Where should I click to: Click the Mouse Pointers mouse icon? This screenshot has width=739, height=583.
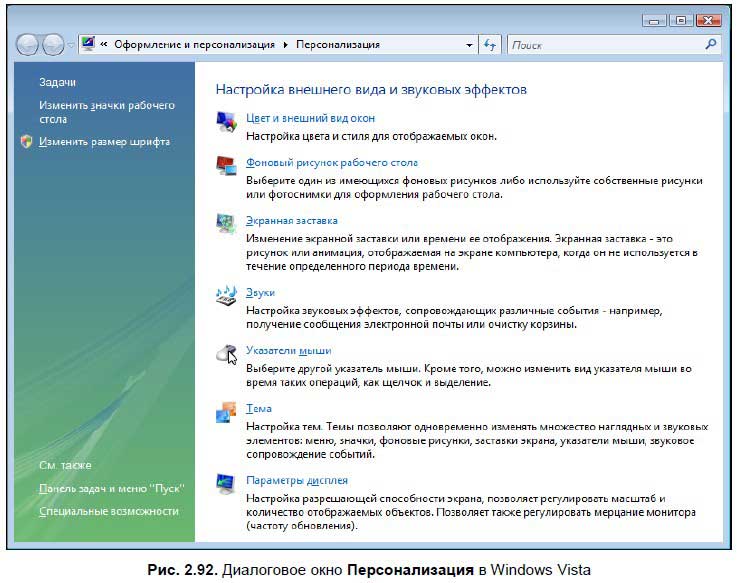tap(227, 354)
